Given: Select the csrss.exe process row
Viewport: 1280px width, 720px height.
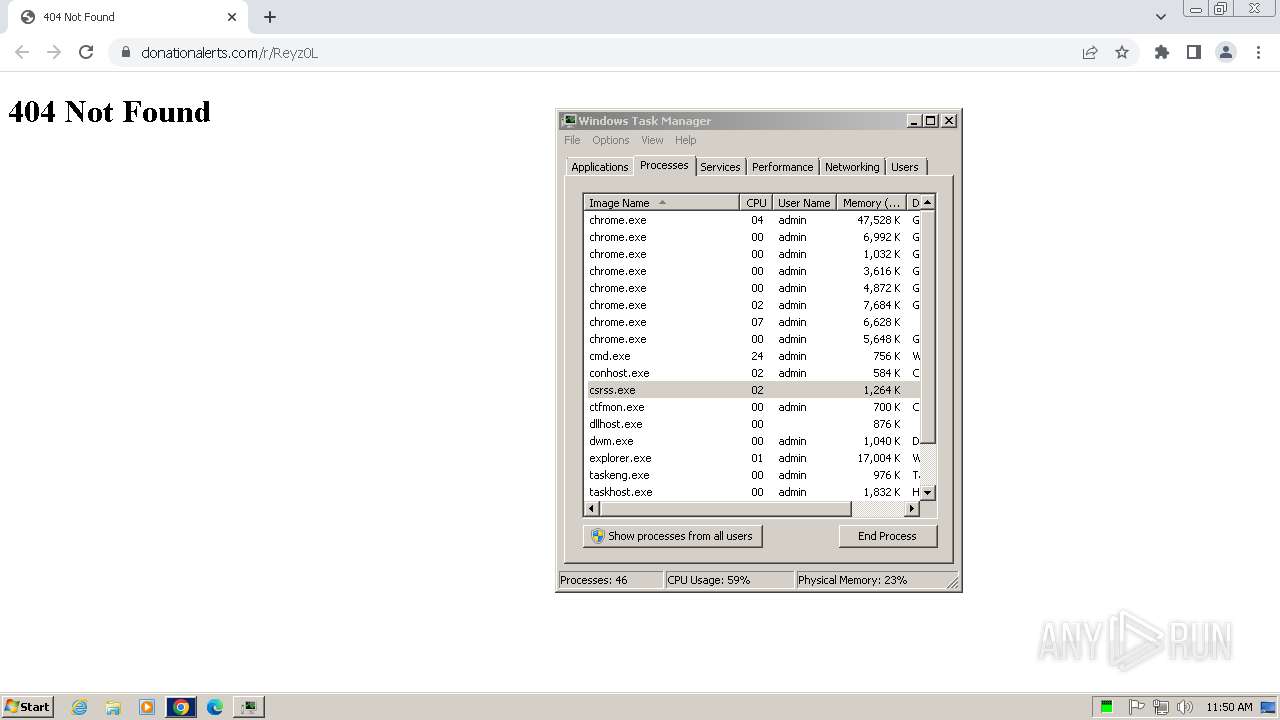Looking at the screenshot, I should tap(752, 390).
